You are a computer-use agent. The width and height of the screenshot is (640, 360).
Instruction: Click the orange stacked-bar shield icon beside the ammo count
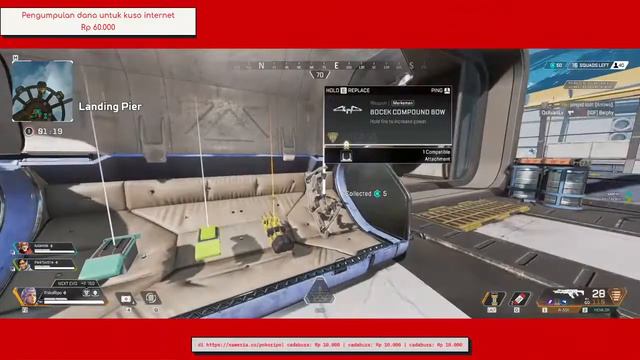click(x=616, y=296)
